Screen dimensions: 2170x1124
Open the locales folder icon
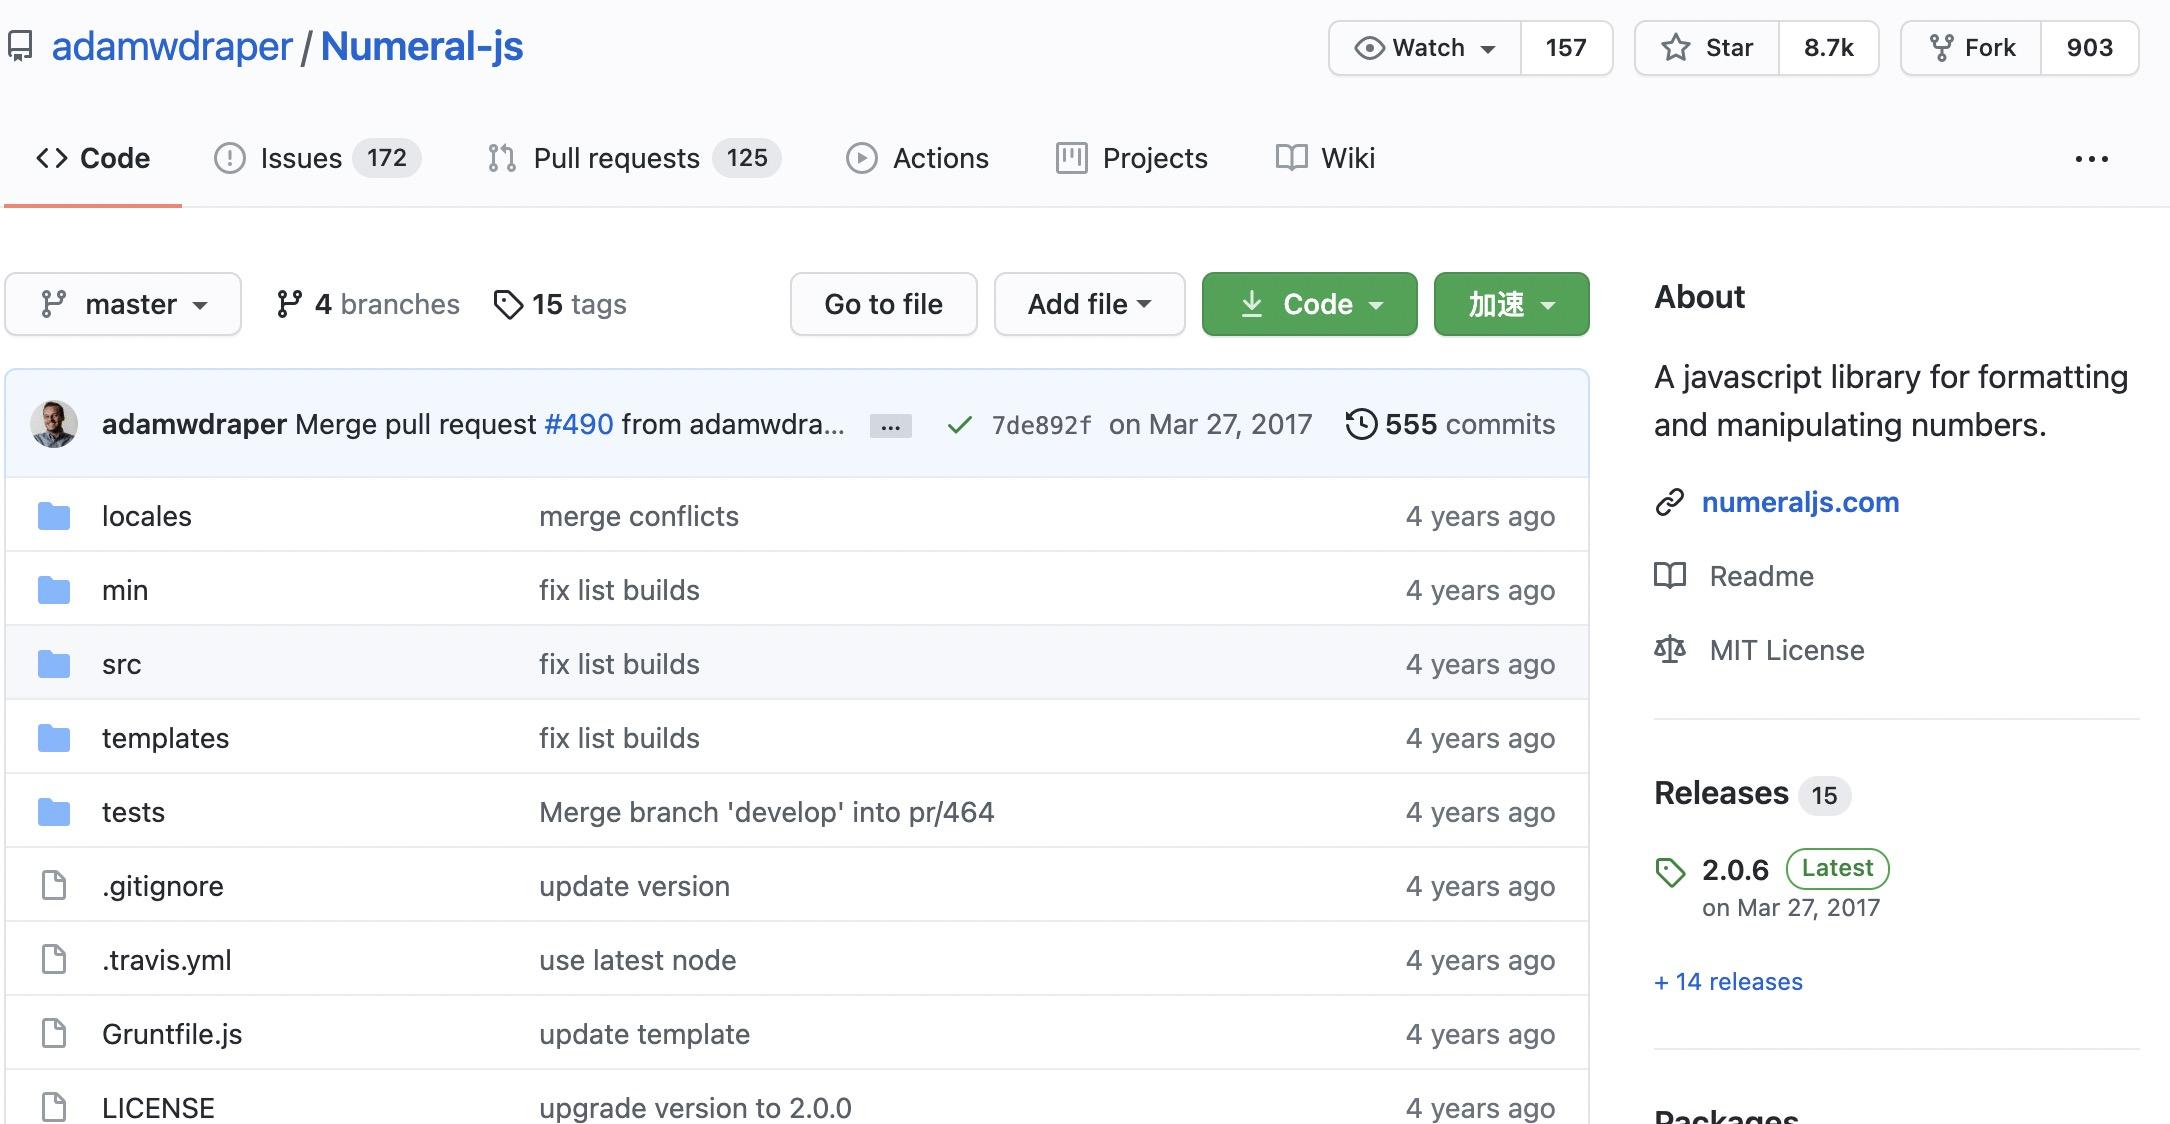click(x=54, y=515)
